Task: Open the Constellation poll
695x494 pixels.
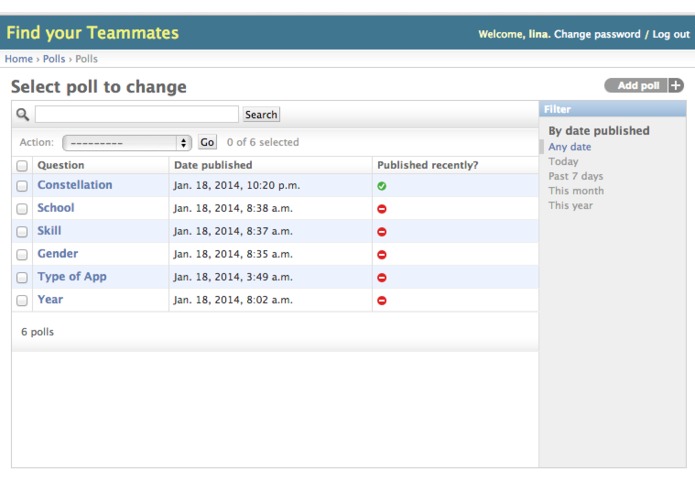Action: [x=75, y=185]
